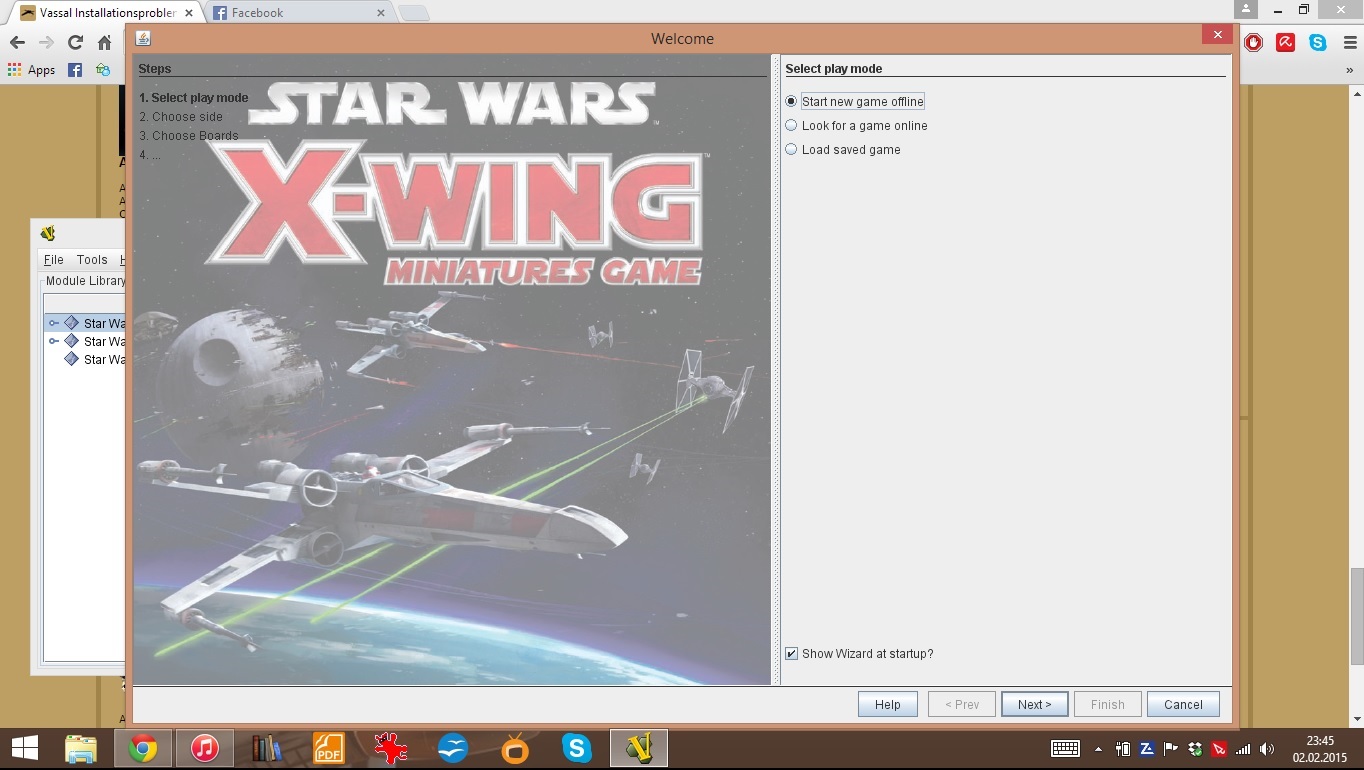Switch to Chrome on the taskbar
Screen dimensions: 1364x770
pyautogui.click(x=142, y=748)
